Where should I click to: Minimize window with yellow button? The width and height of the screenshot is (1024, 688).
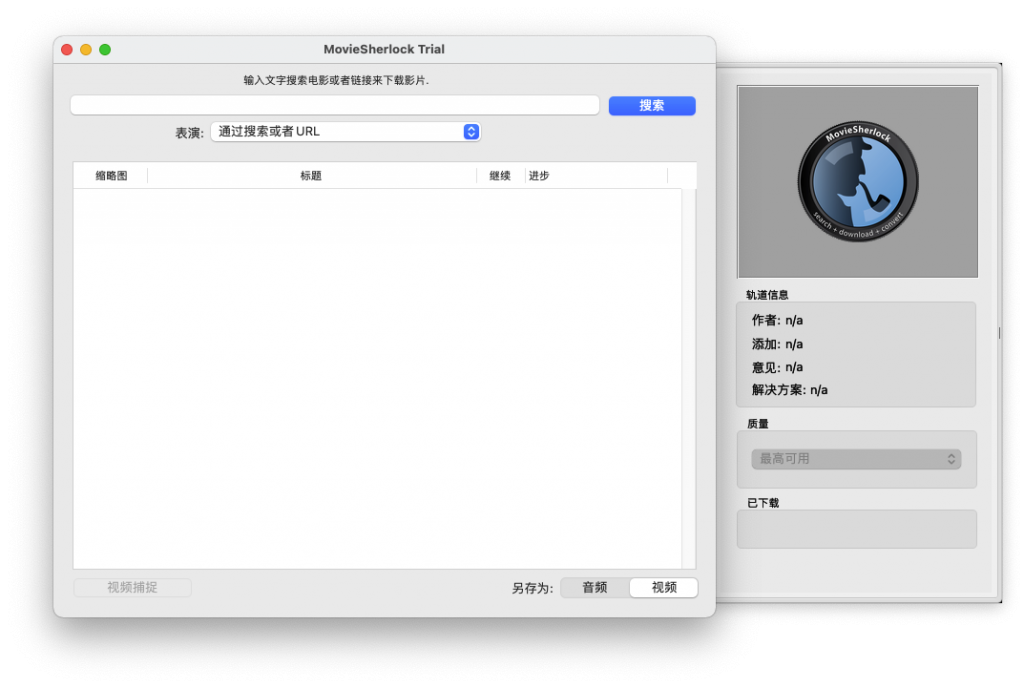tap(86, 50)
